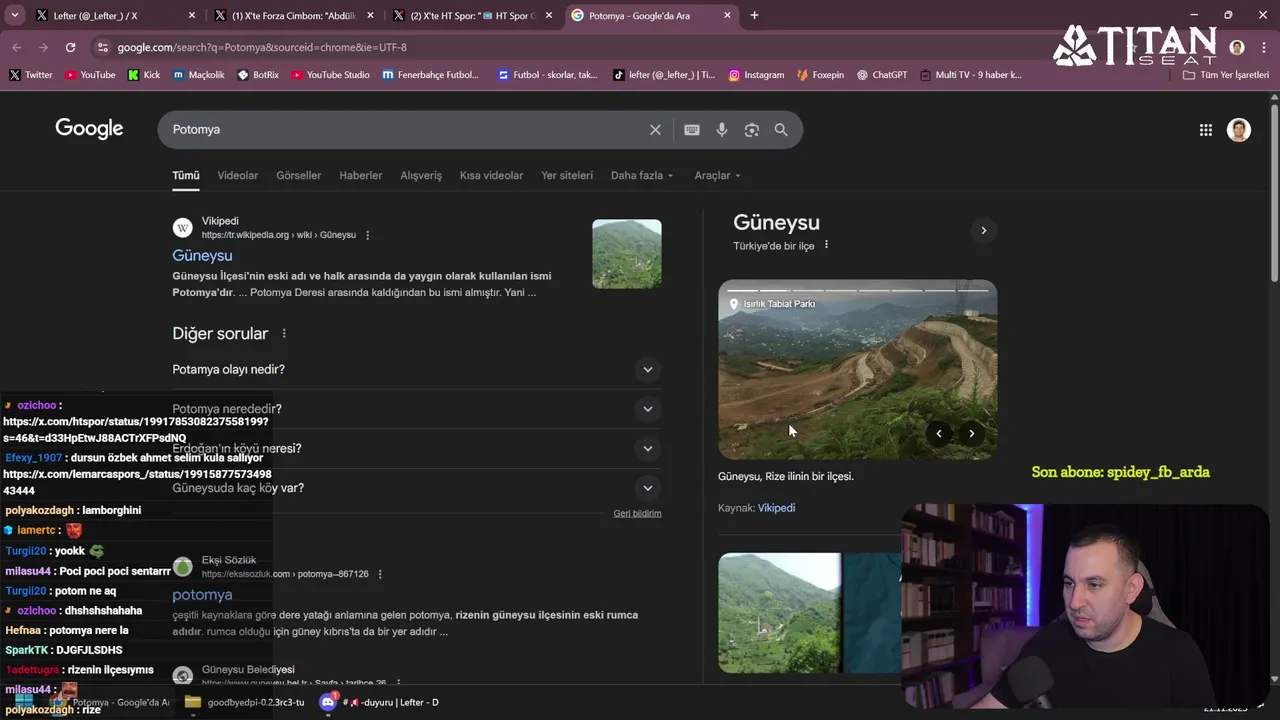Open the YouTube bookmark
Image resolution: width=1280 pixels, height=720 pixels.
coord(90,75)
